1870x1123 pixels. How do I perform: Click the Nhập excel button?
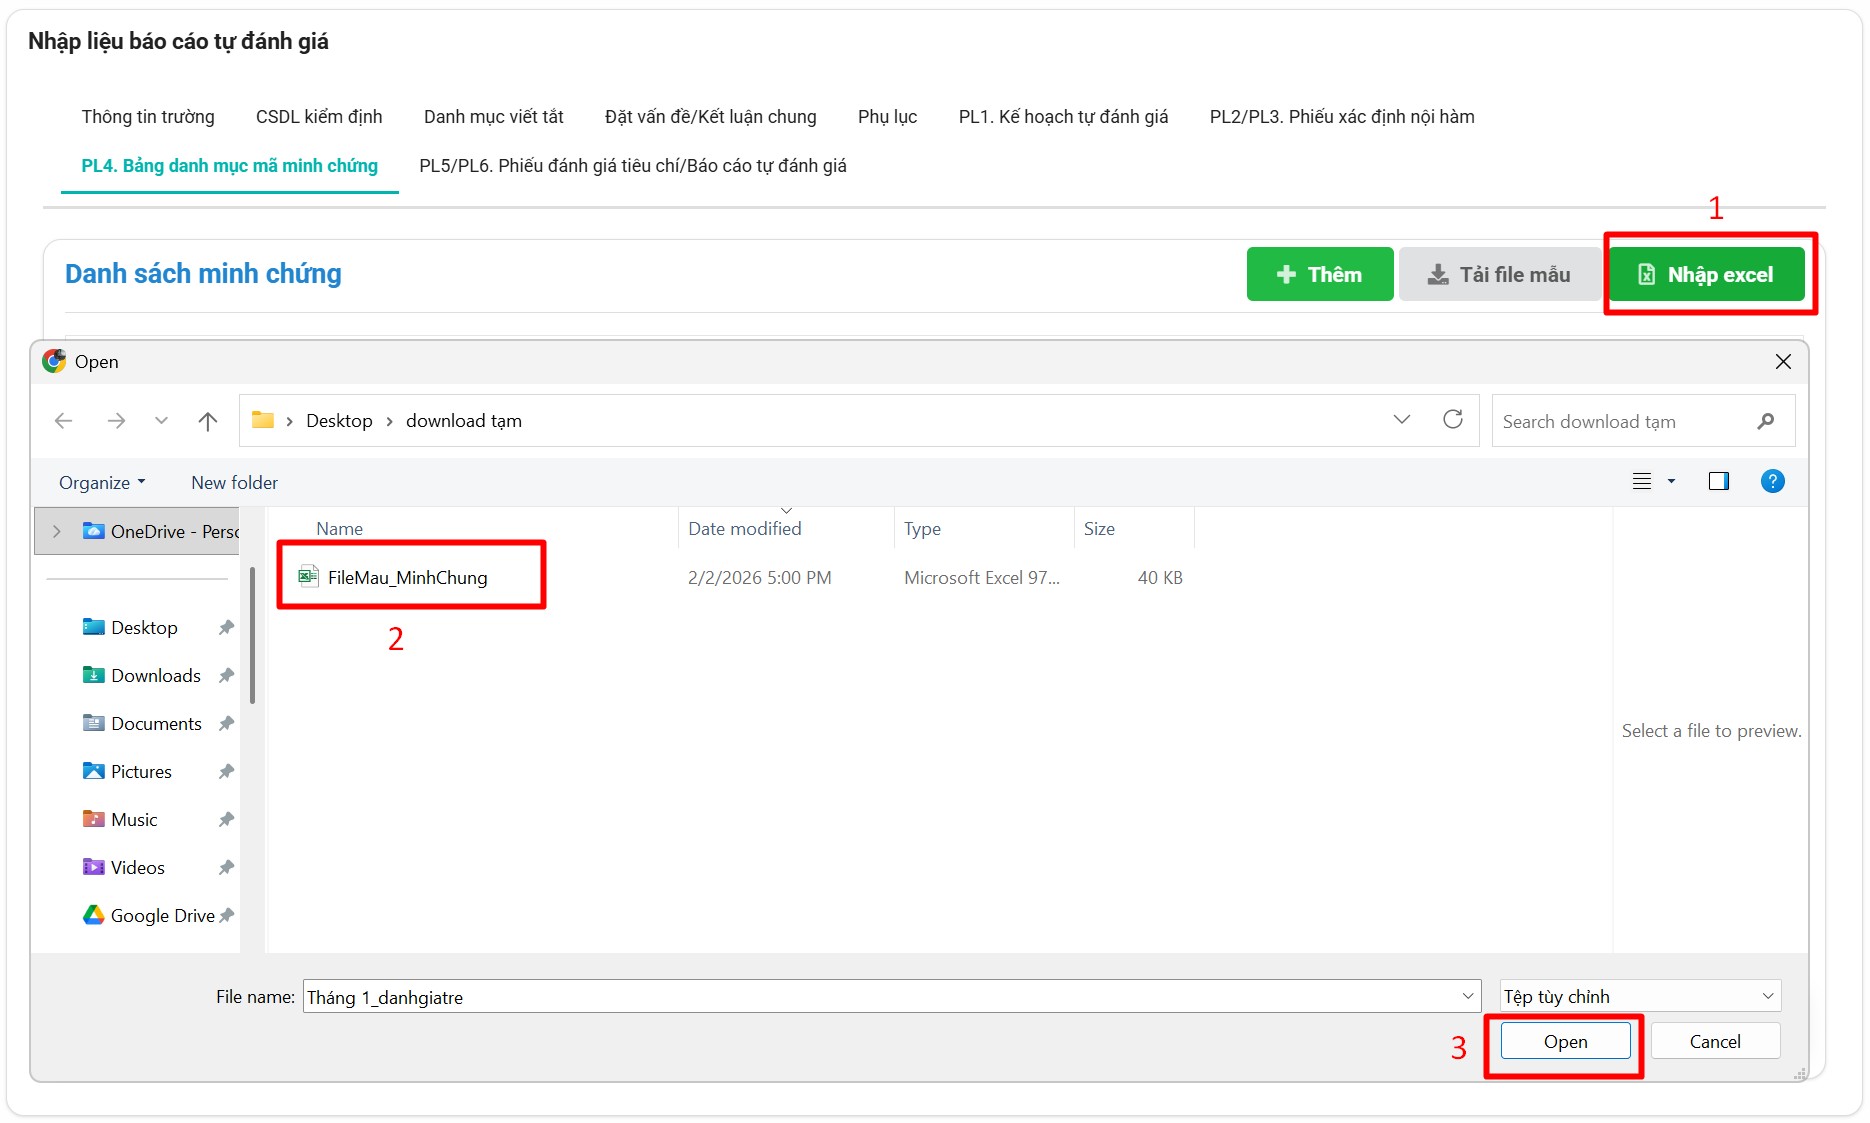point(1706,275)
